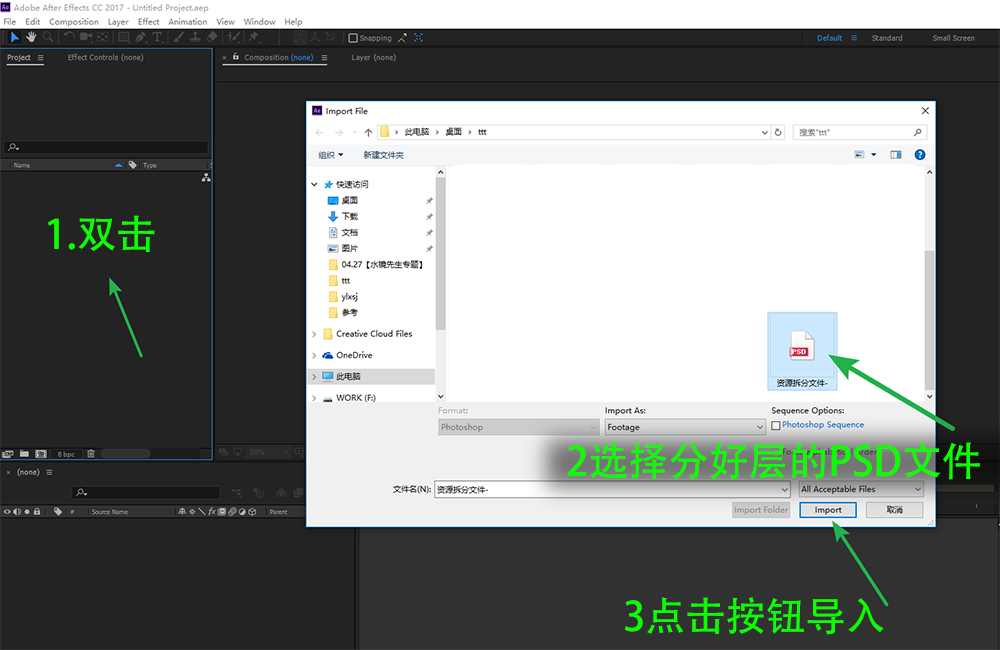Open the File menu
This screenshot has width=1000, height=650.
coord(10,22)
